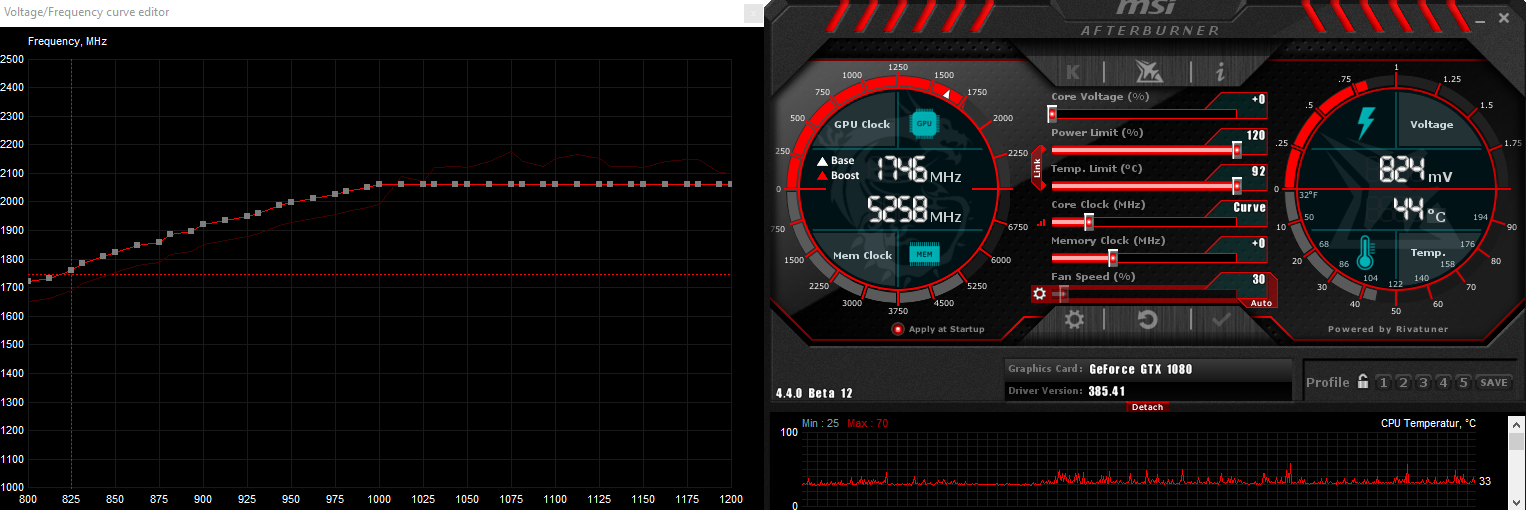The height and width of the screenshot is (510, 1526).
Task: Select profile slot 4
Action: point(1443,382)
